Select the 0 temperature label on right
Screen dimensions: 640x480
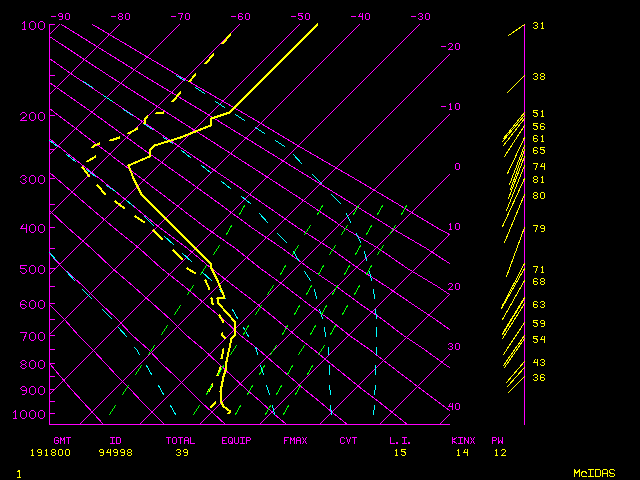coord(457,167)
